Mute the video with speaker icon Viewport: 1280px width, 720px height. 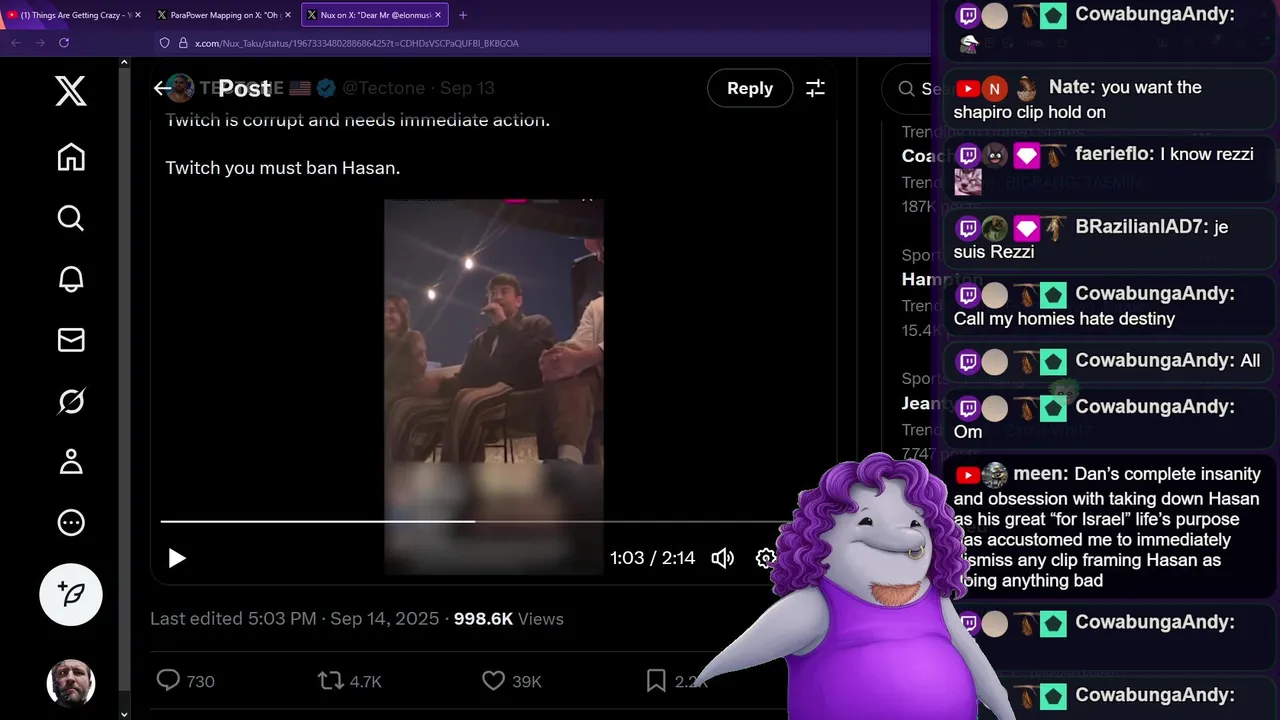click(x=722, y=558)
